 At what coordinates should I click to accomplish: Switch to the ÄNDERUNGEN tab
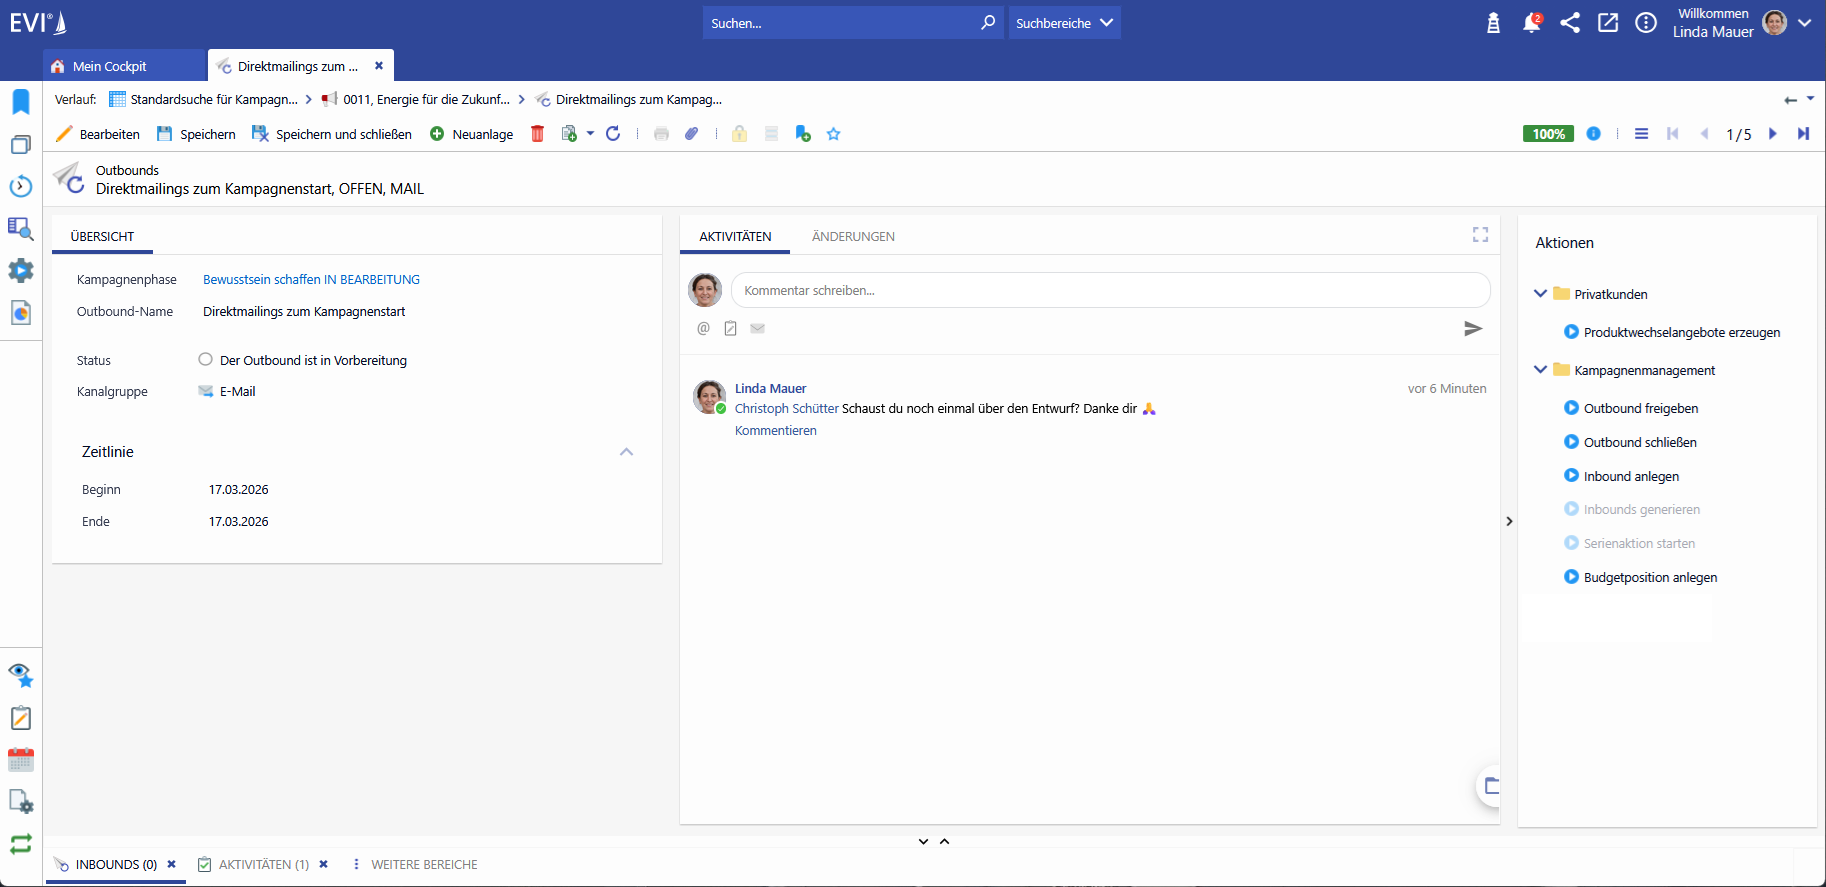click(x=853, y=237)
